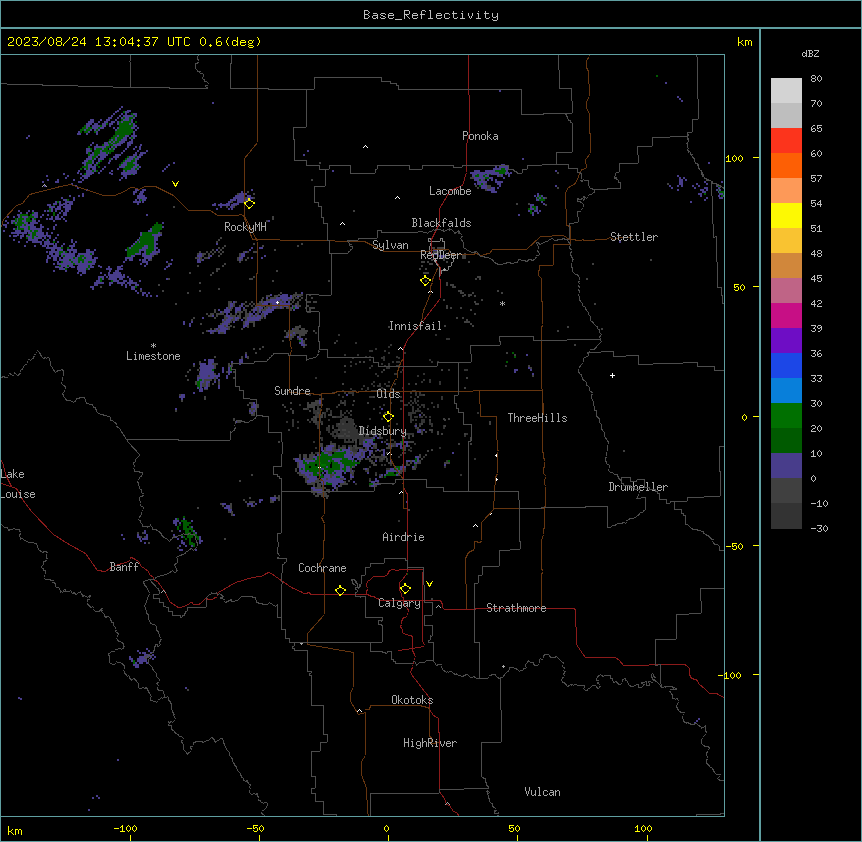Click the Cochrane label

[322, 568]
